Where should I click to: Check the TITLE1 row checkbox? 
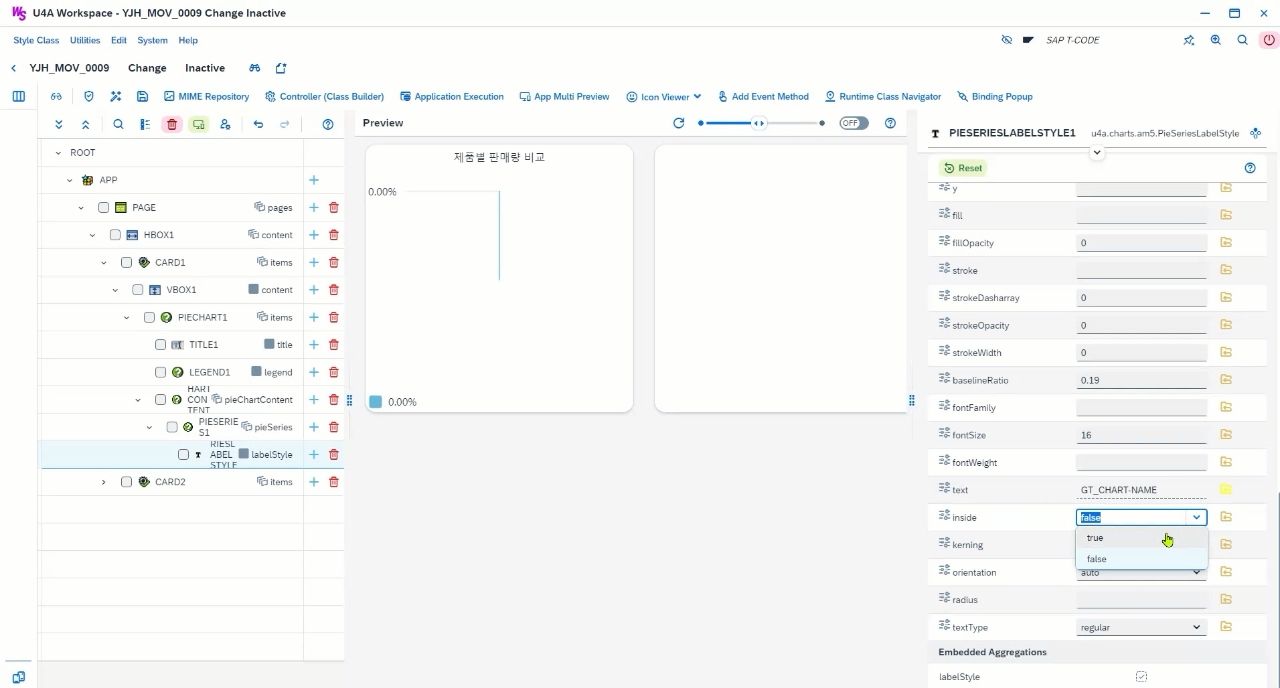[160, 344]
